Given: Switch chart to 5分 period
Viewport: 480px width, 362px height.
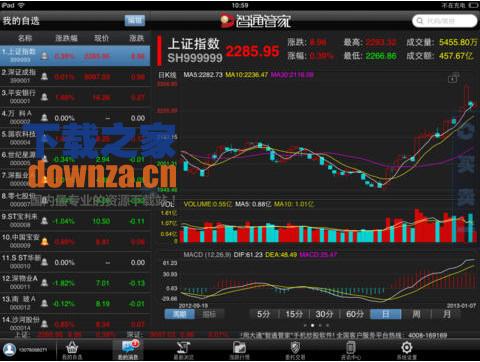Looking at the screenshot, I should coord(263,314).
